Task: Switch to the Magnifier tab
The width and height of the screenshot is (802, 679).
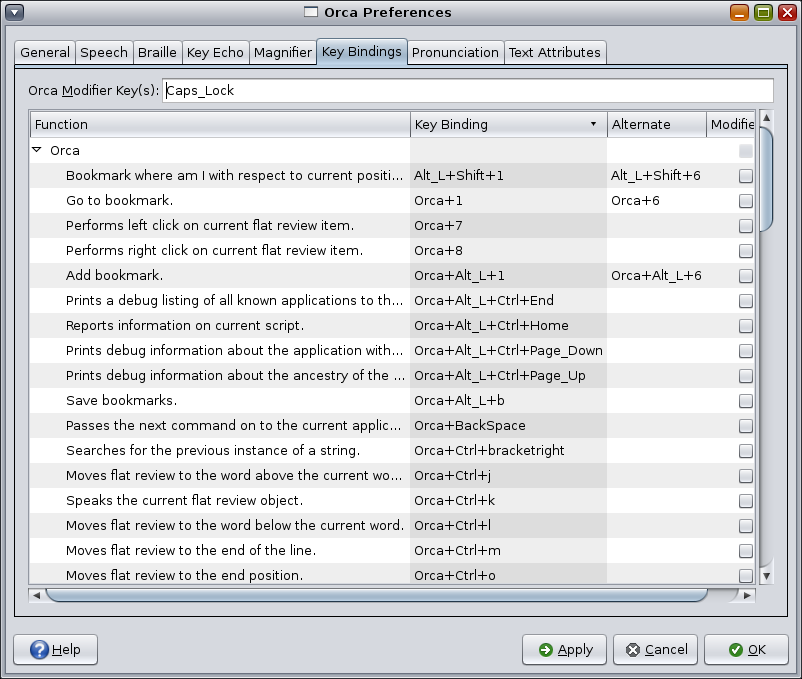Action: coord(283,53)
